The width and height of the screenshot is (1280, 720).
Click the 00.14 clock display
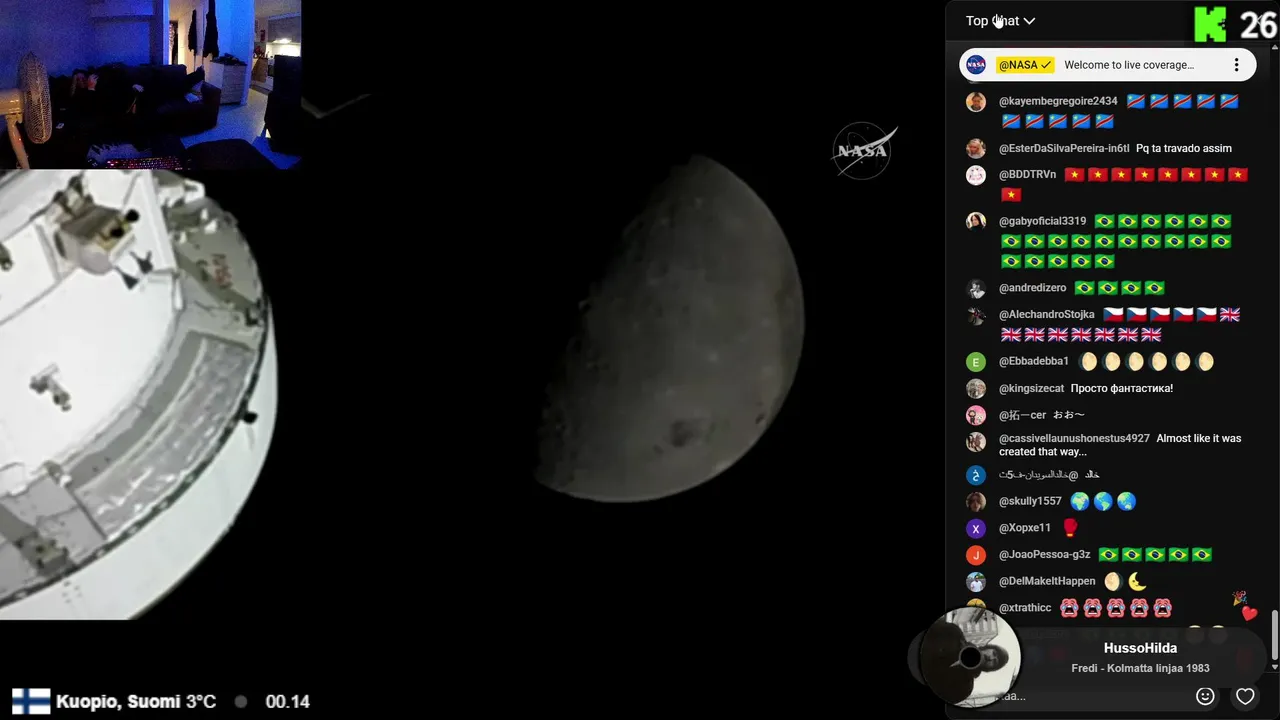(x=288, y=701)
